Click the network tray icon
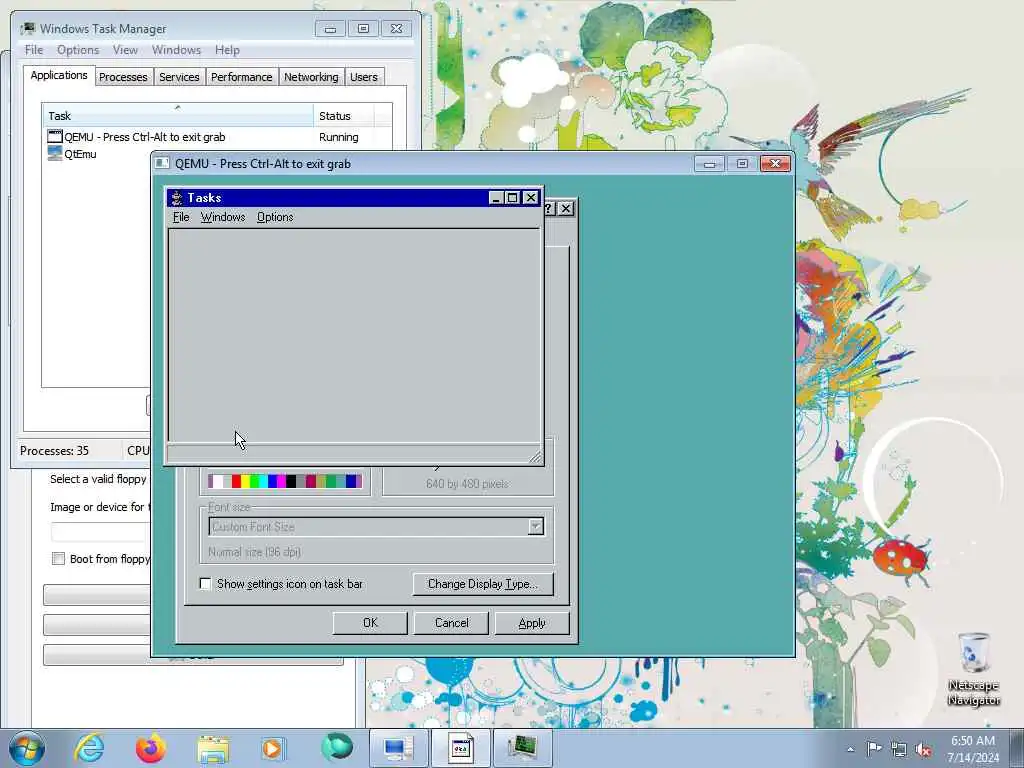Image resolution: width=1024 pixels, height=768 pixels. click(x=899, y=749)
